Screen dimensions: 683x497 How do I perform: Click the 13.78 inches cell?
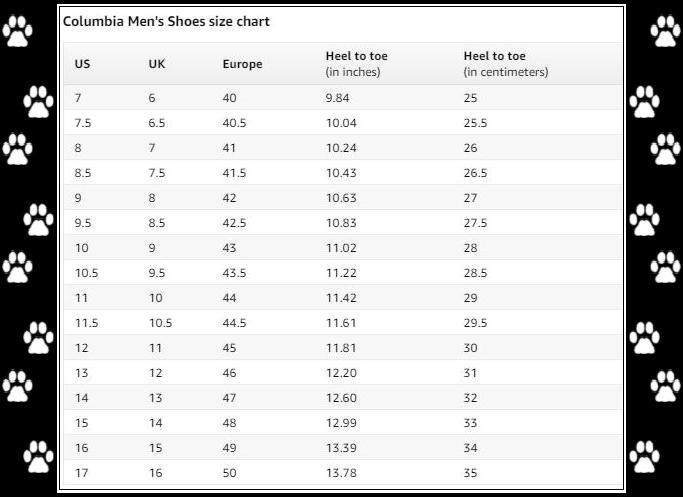click(341, 473)
